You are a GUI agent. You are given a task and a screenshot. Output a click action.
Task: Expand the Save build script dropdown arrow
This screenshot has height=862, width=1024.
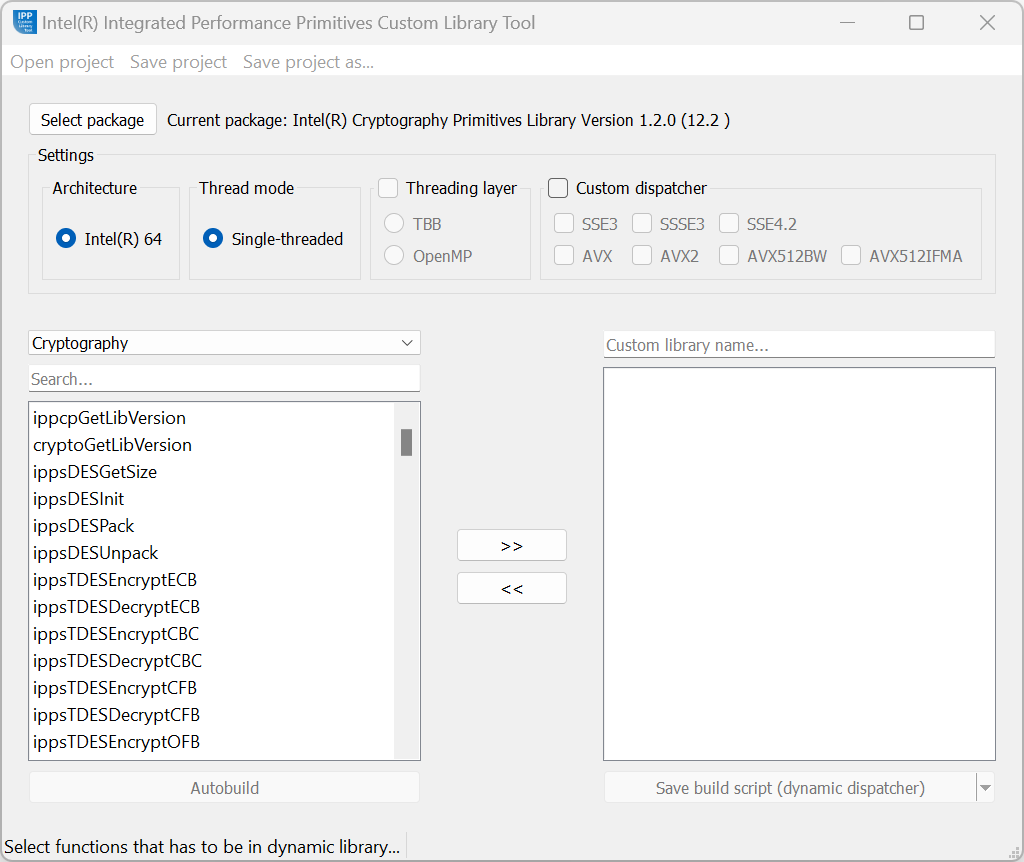pyautogui.click(x=986, y=788)
